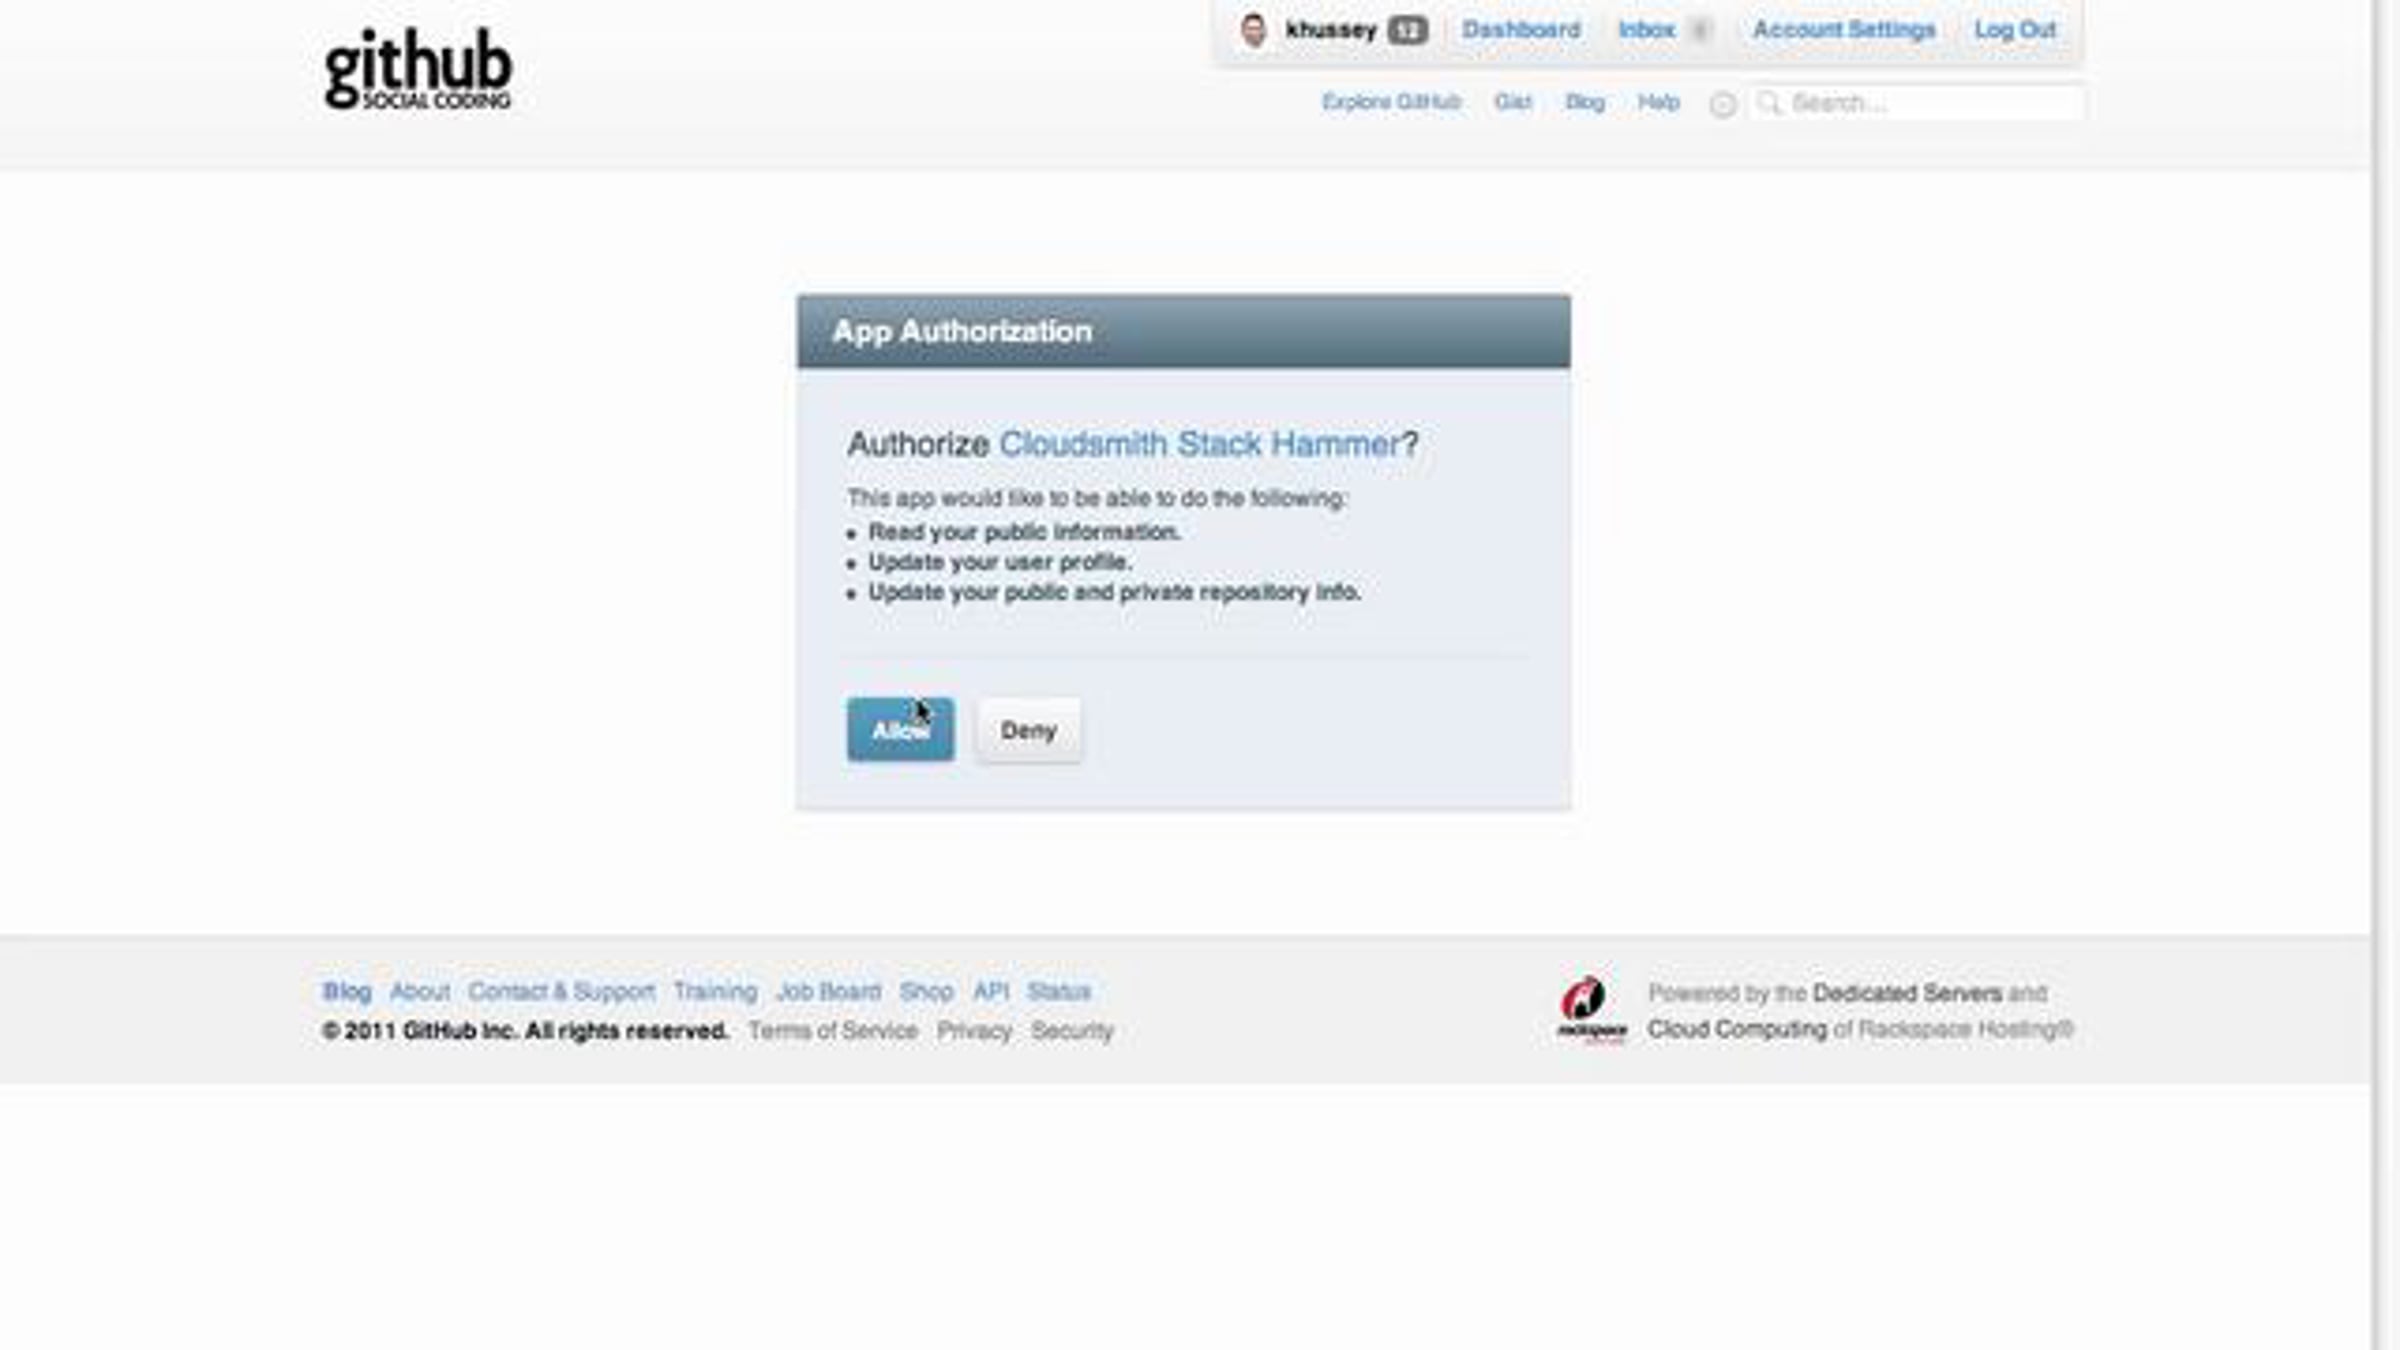Allow the app authorization

(x=901, y=730)
